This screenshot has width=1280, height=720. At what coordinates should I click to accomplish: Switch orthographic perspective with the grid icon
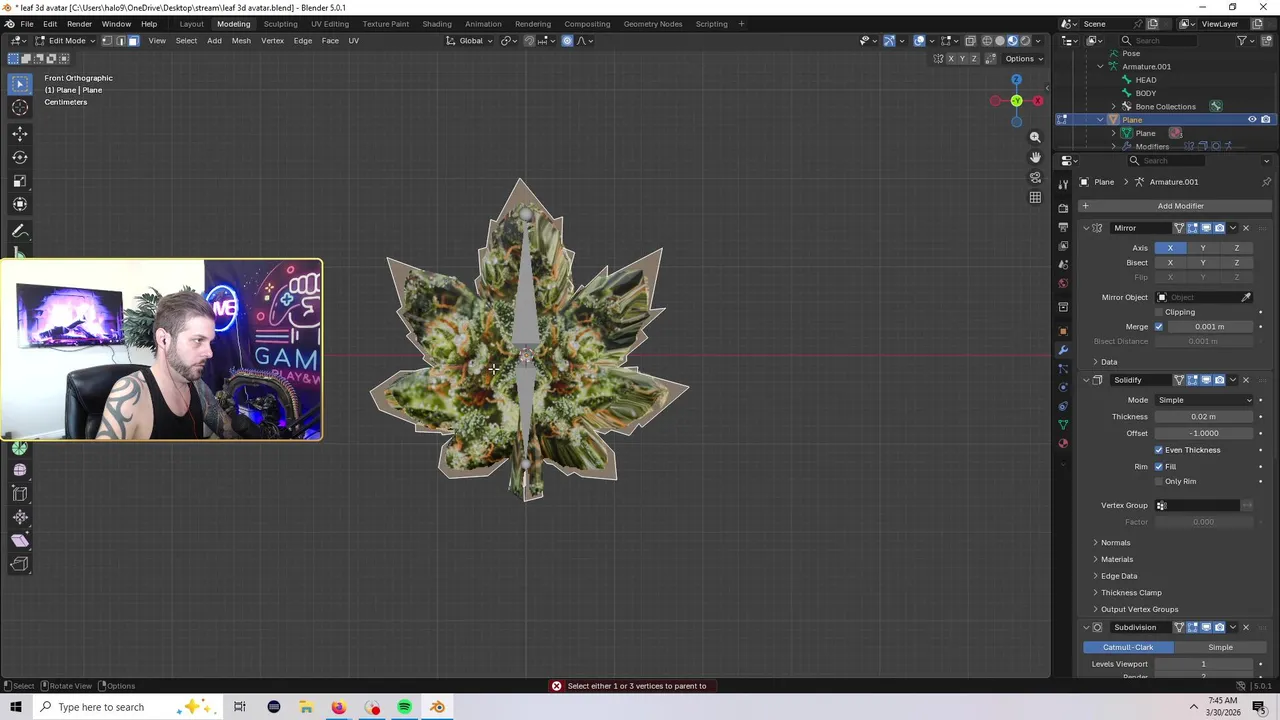tap(1035, 197)
